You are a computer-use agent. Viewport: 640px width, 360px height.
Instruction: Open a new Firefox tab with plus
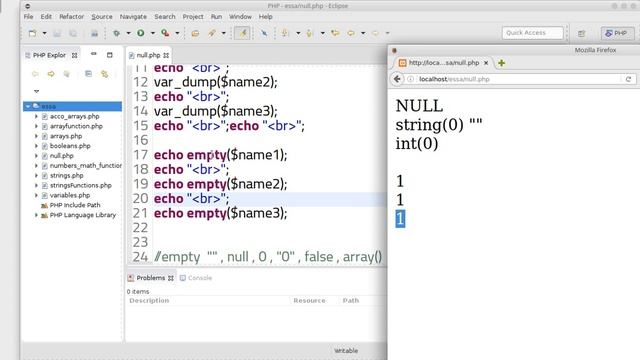point(501,63)
